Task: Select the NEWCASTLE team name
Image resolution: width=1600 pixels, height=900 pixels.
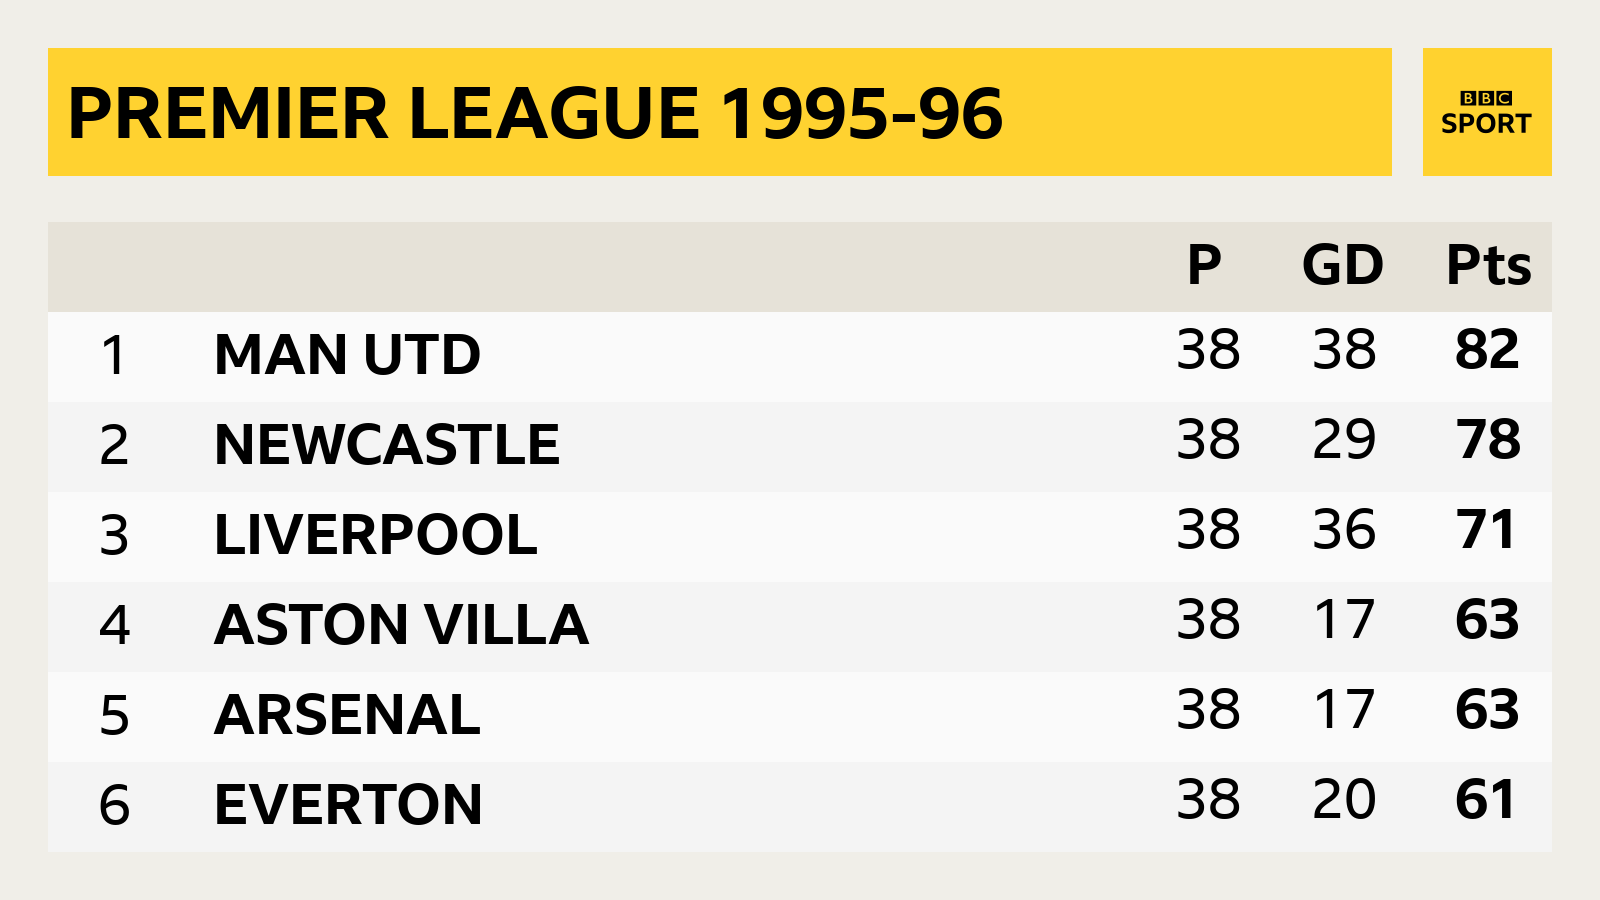Action: pos(387,445)
